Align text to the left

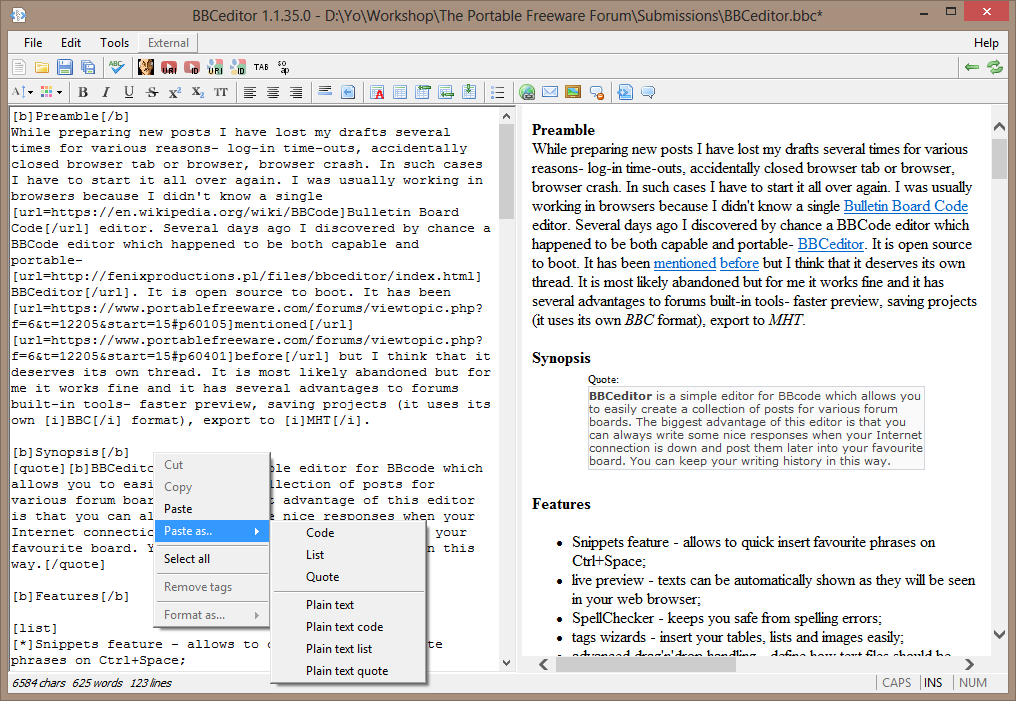[250, 93]
